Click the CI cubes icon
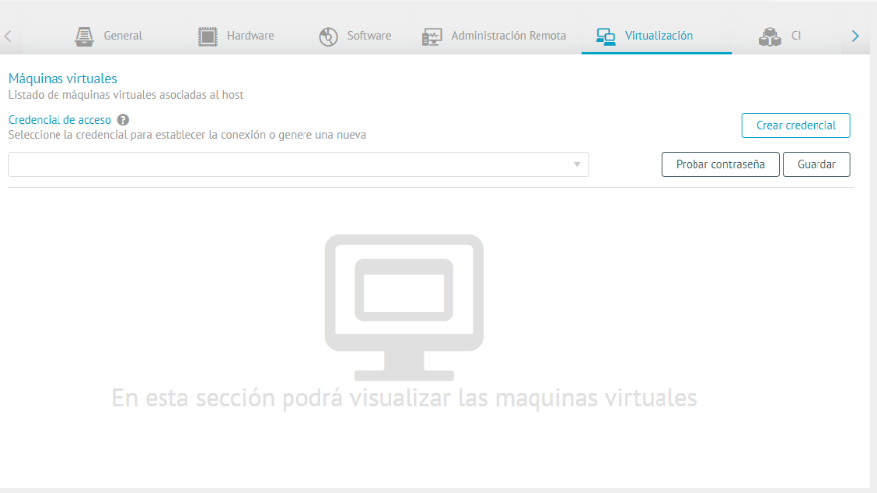This screenshot has width=877, height=493. (770, 37)
